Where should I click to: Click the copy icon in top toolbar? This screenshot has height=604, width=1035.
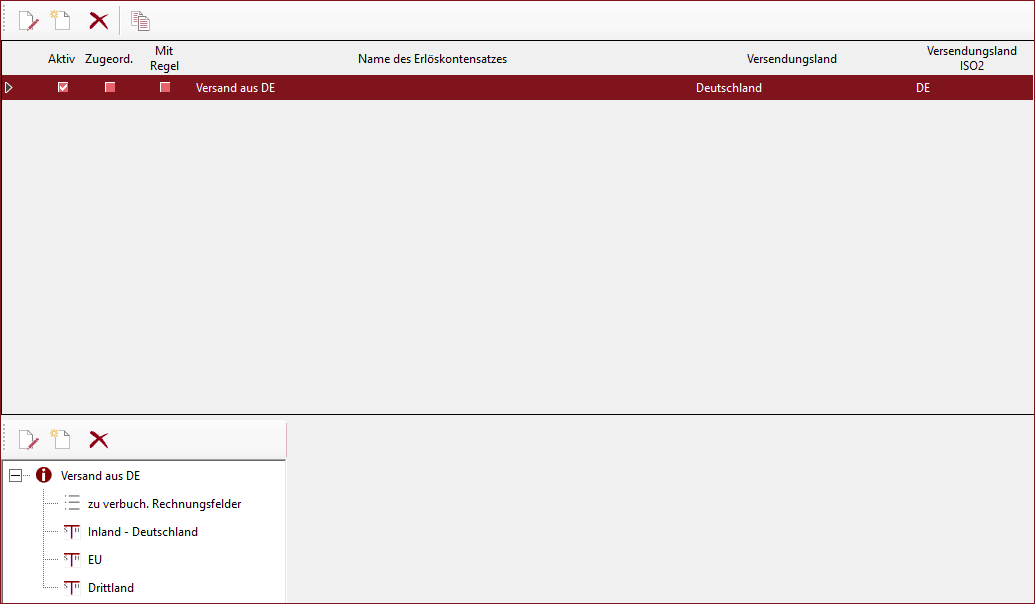coord(140,20)
